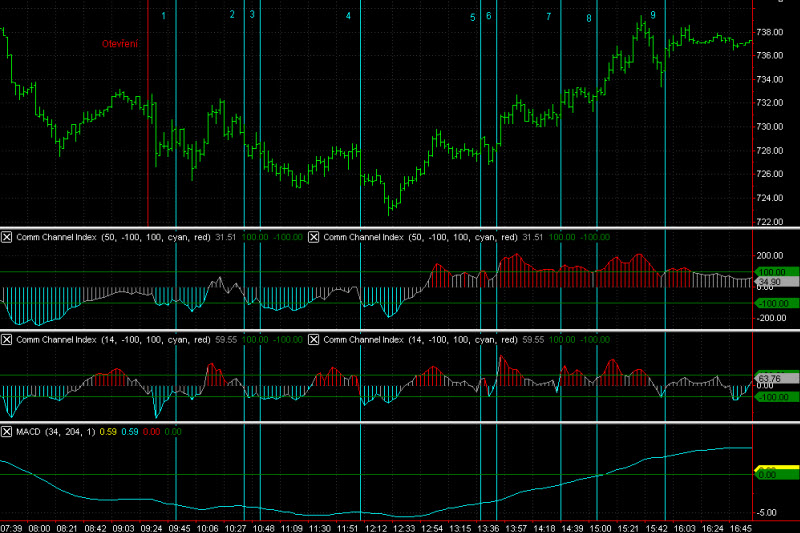Click the 736.00 price axis label
Viewport: 800px width, 533px height.
click(x=769, y=55)
